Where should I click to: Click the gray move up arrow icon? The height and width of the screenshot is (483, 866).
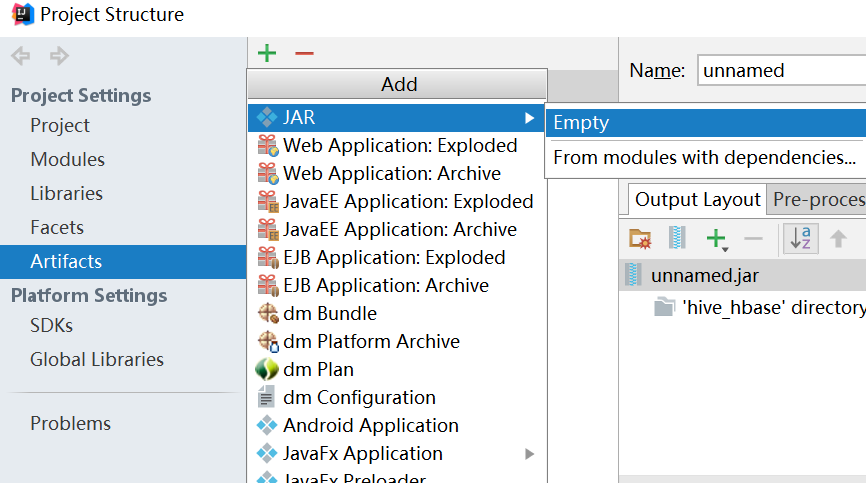pyautogui.click(x=838, y=239)
